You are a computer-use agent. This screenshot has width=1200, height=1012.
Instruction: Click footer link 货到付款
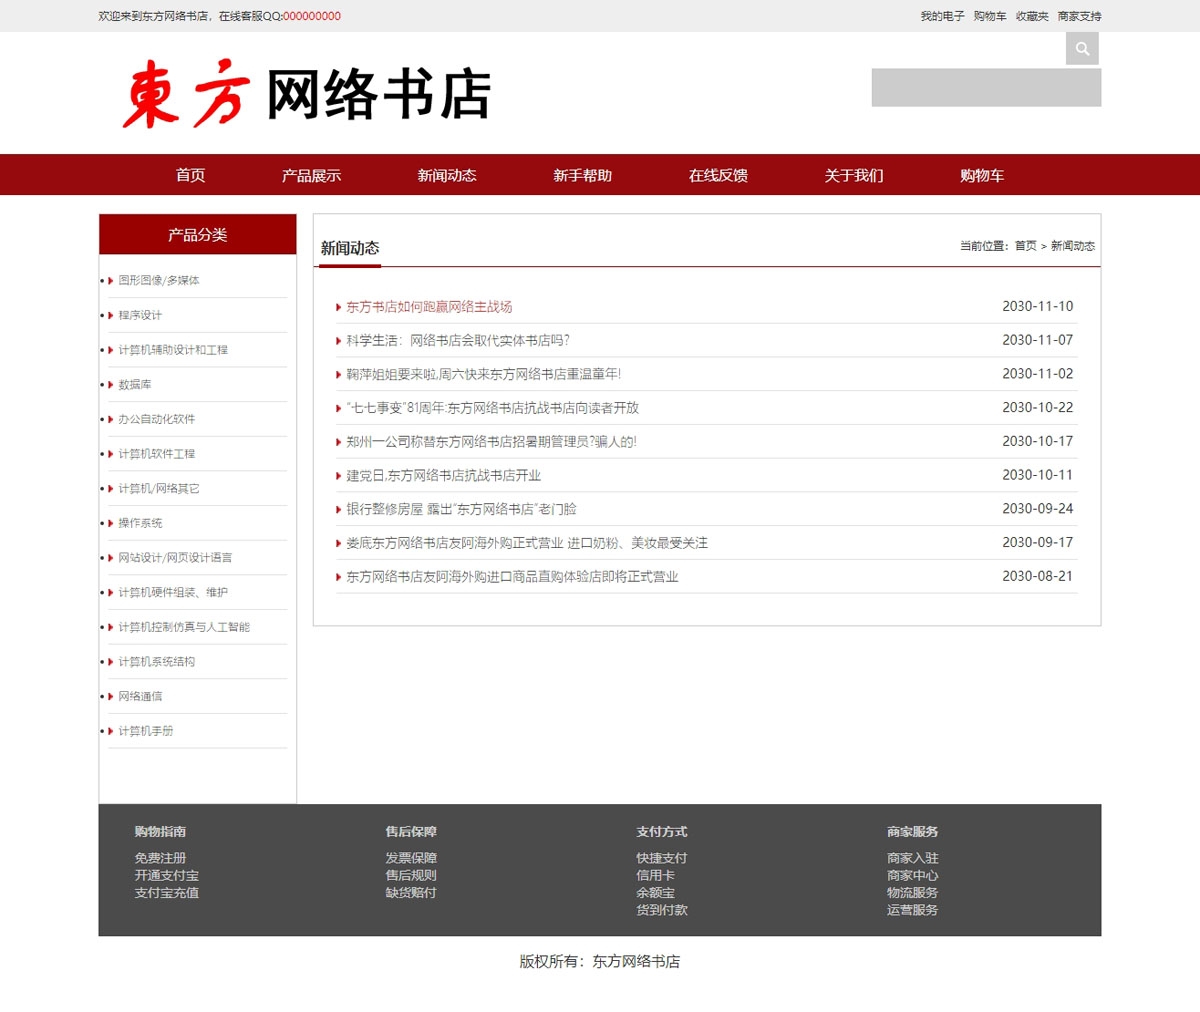[662, 910]
